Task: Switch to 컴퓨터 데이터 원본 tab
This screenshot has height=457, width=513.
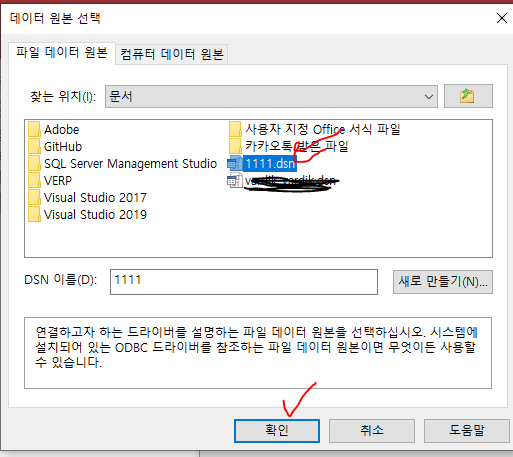Action: [x=171, y=54]
